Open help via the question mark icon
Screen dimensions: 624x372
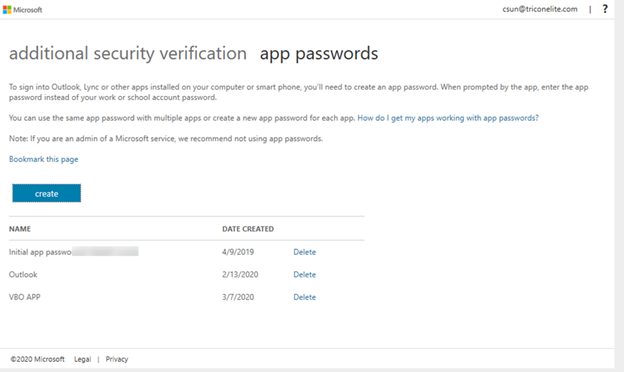coord(605,9)
